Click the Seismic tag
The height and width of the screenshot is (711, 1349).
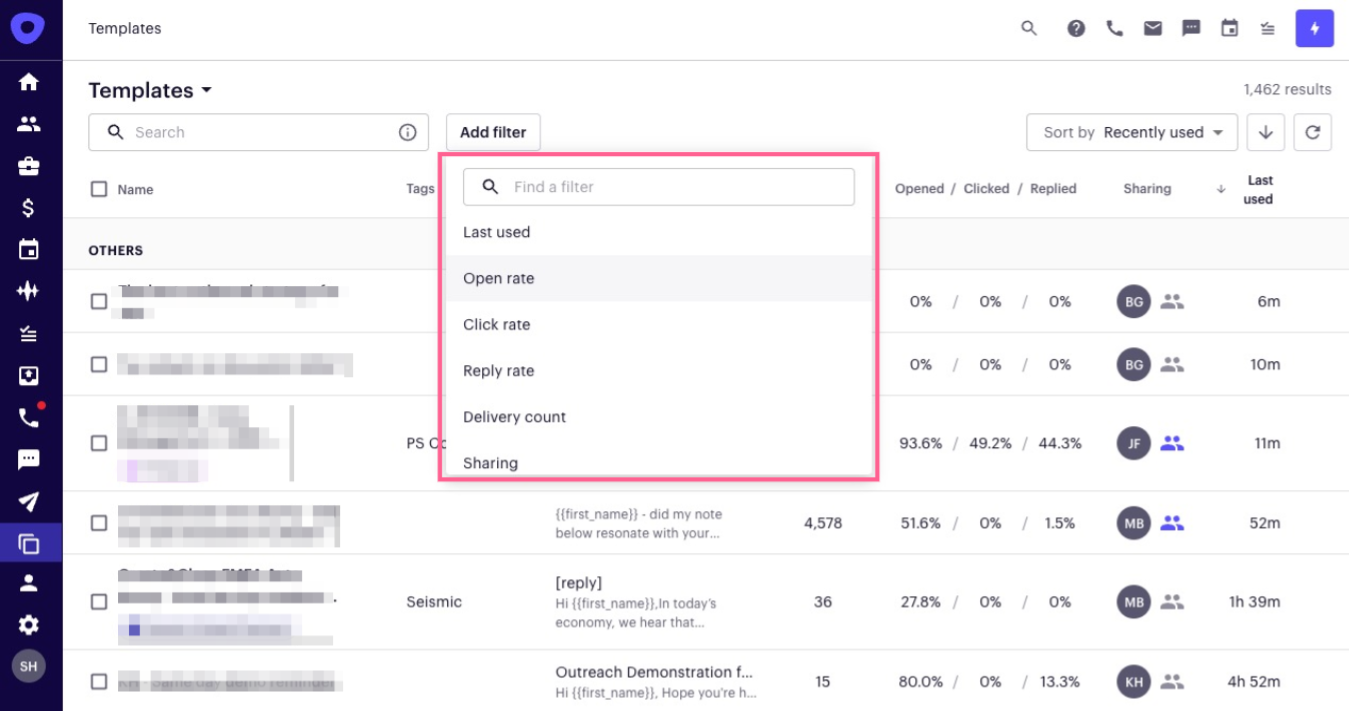[434, 602]
